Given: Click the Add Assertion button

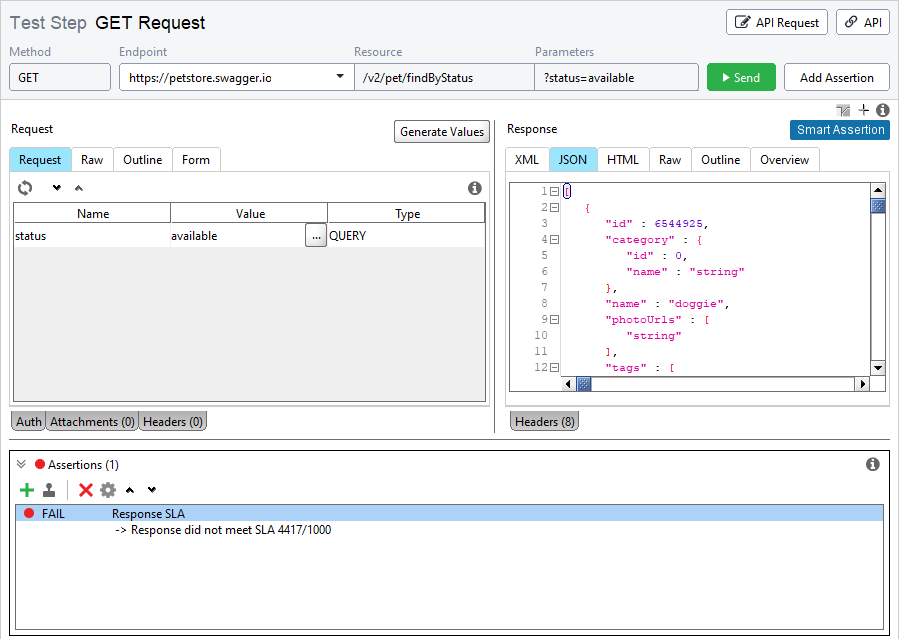Looking at the screenshot, I should [837, 77].
